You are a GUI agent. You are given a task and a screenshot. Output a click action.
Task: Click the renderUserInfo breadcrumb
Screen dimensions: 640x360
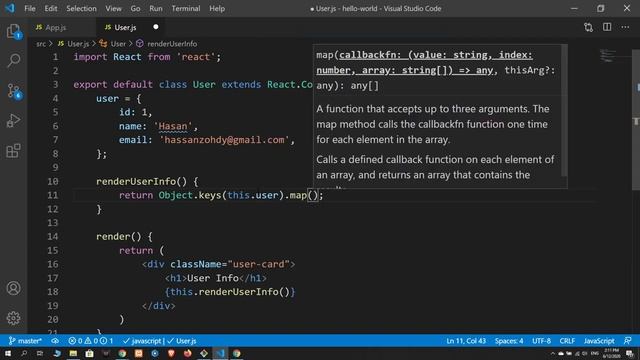[x=167, y=44]
